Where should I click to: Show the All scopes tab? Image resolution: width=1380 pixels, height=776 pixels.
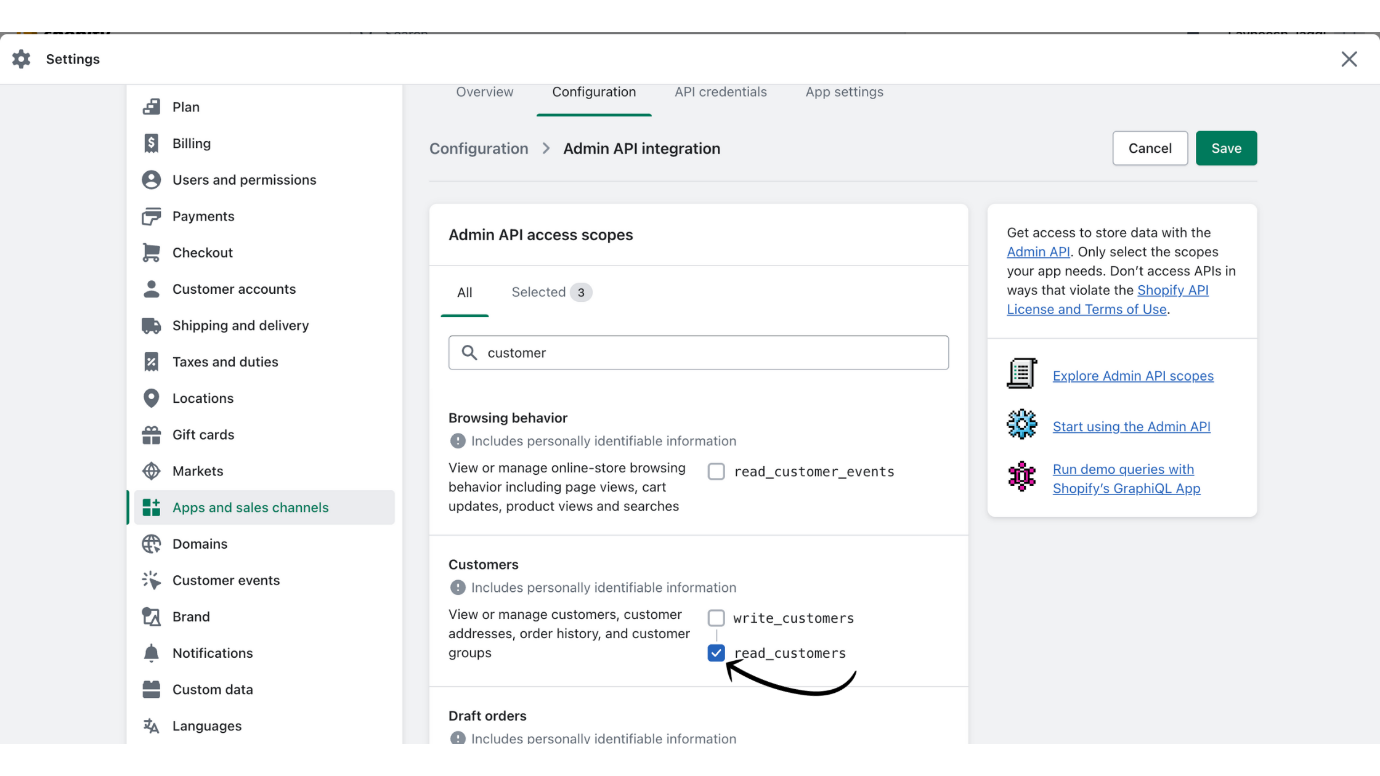[x=465, y=293]
